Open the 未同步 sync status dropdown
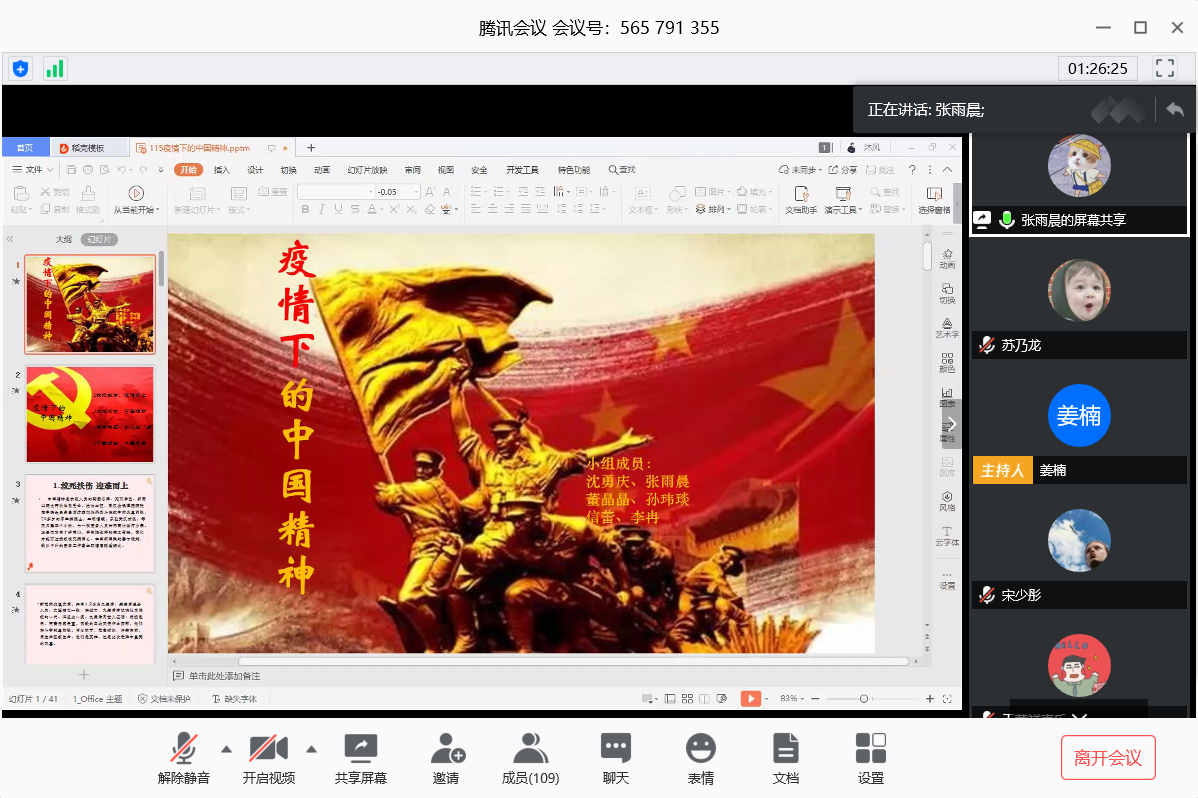 [x=800, y=170]
